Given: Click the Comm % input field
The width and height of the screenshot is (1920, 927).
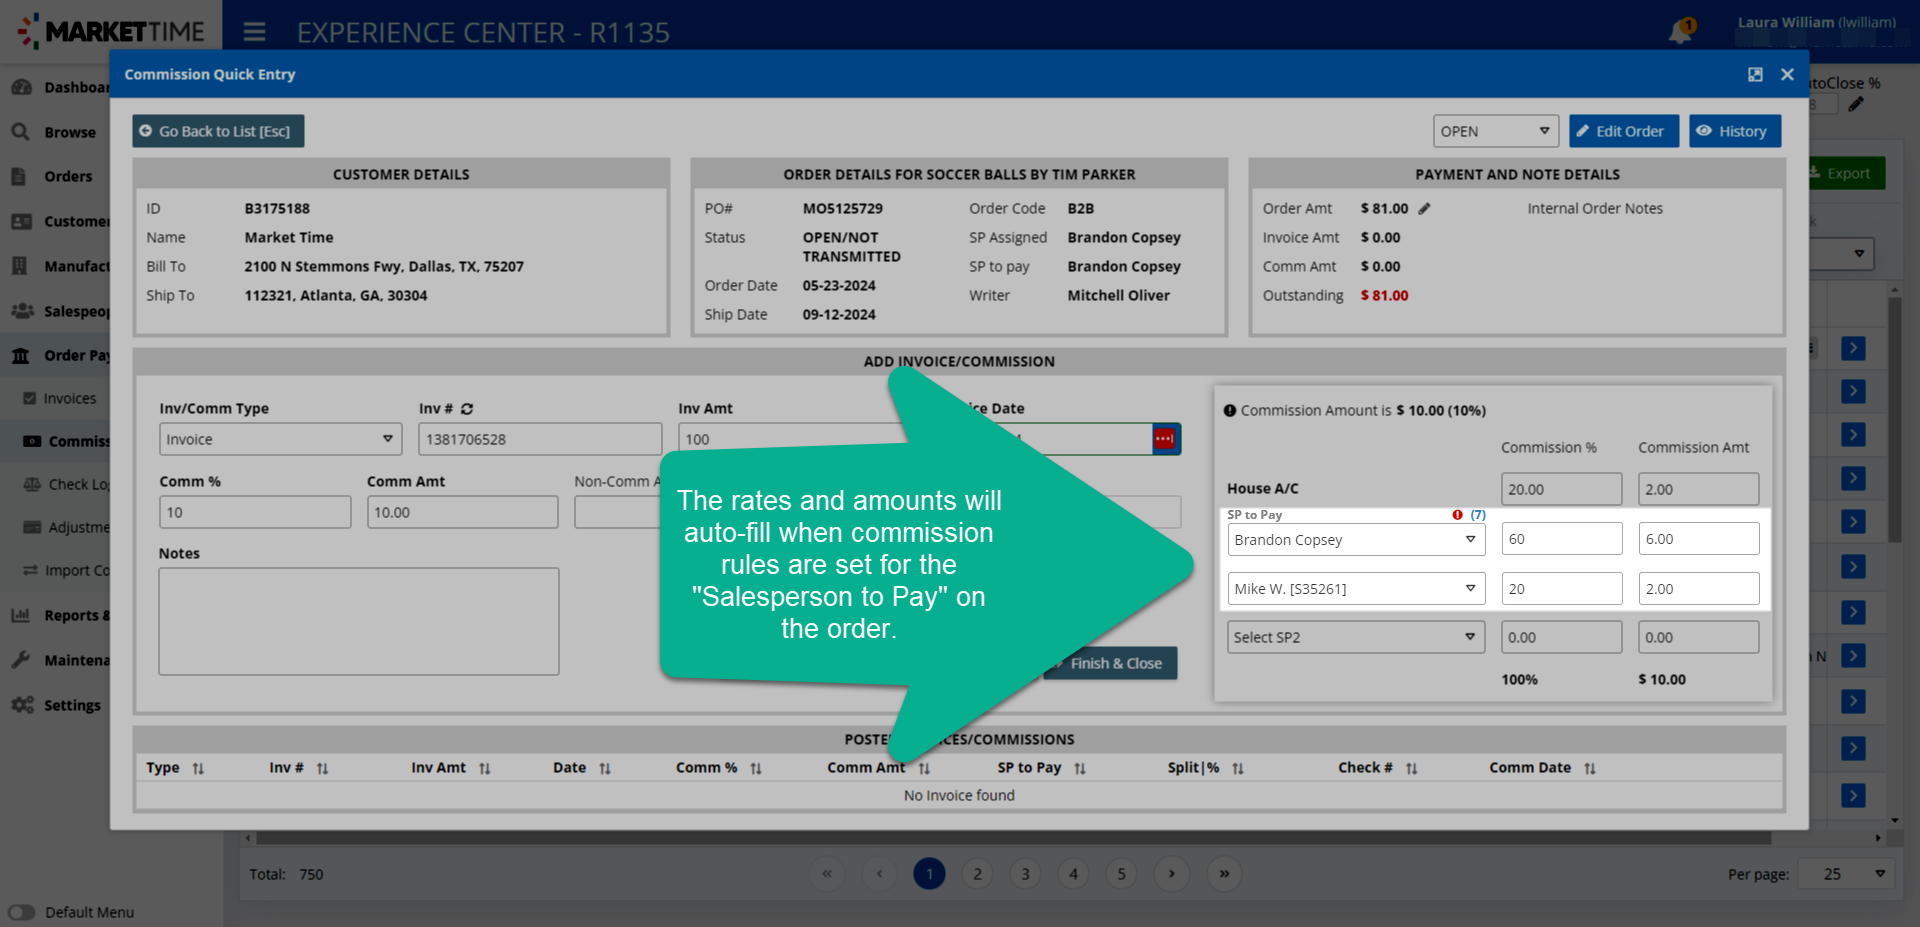Looking at the screenshot, I should (x=255, y=512).
